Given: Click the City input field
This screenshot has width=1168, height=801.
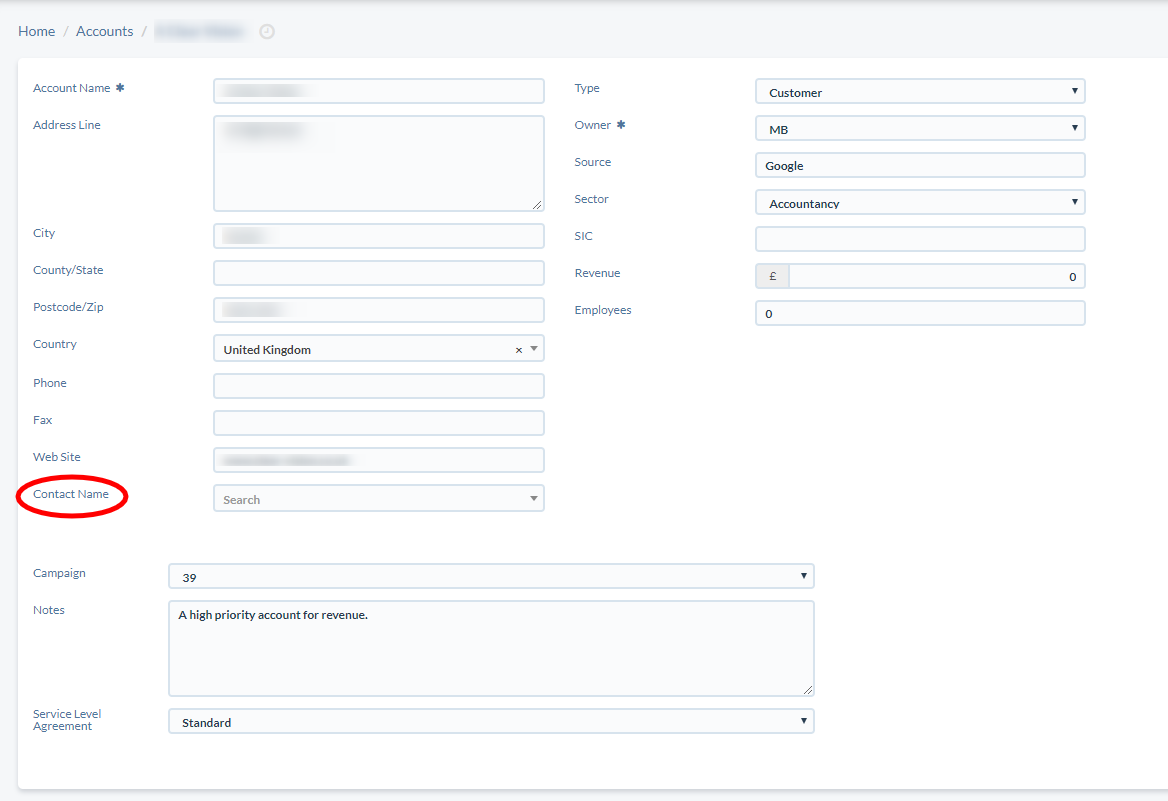Looking at the screenshot, I should (378, 236).
